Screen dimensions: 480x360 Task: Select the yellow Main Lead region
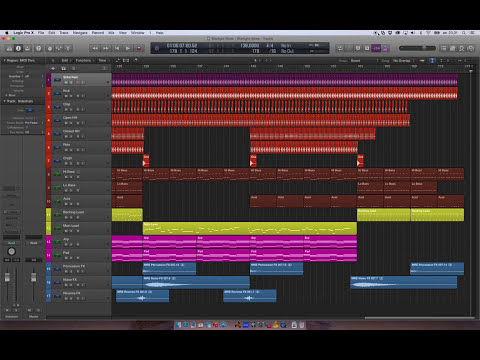click(x=250, y=228)
